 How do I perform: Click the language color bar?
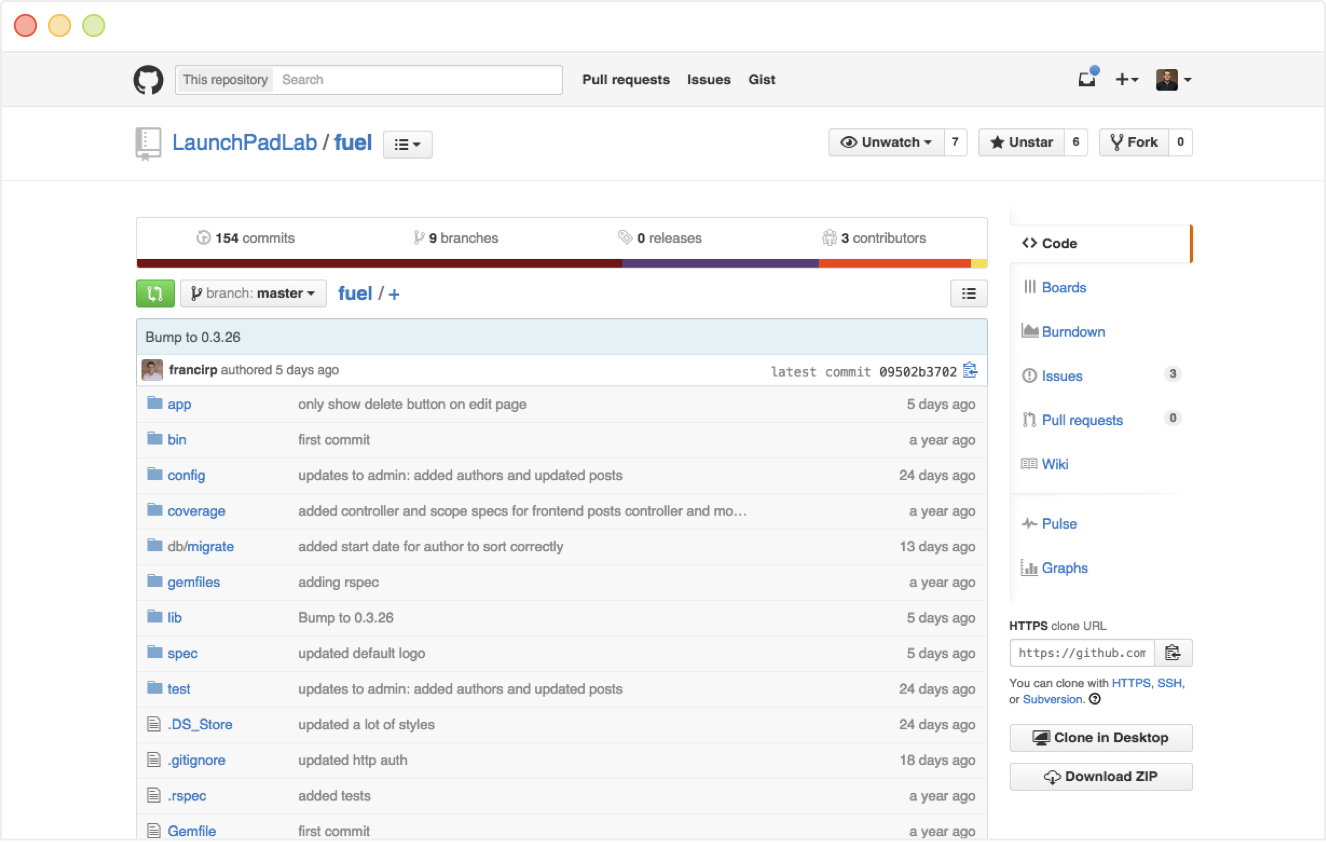[561, 264]
